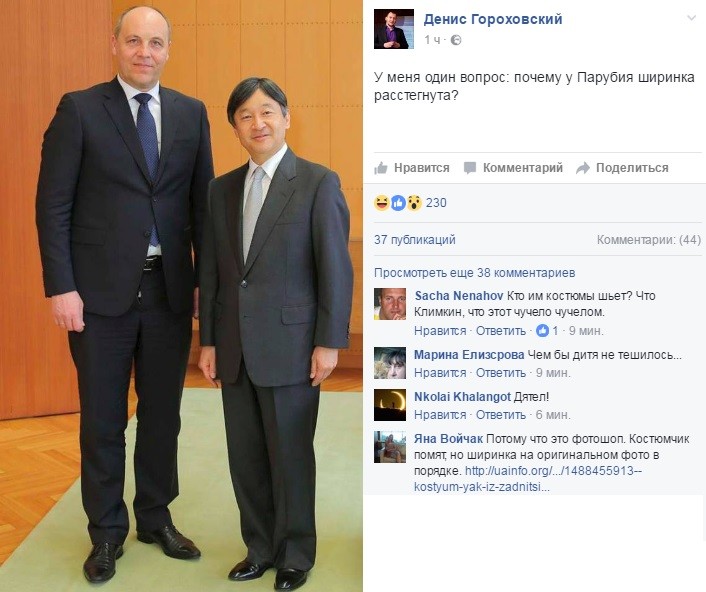Open the 37 публикаций shares link
Image resolution: width=706 pixels, height=592 pixels.
[415, 240]
